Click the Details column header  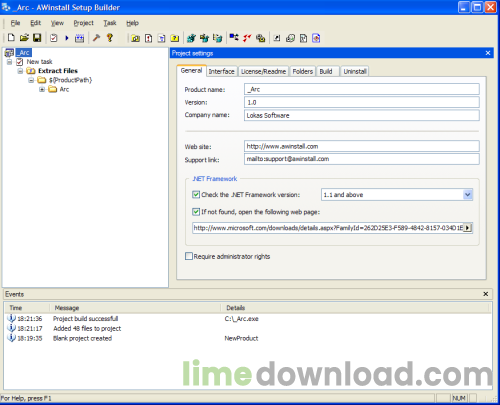(x=356, y=308)
